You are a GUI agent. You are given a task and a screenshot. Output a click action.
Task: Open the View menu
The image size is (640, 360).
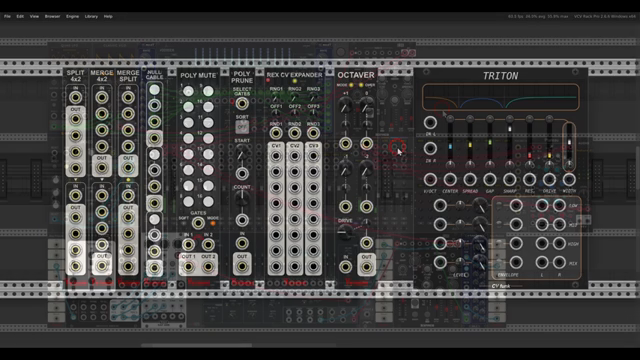point(34,16)
